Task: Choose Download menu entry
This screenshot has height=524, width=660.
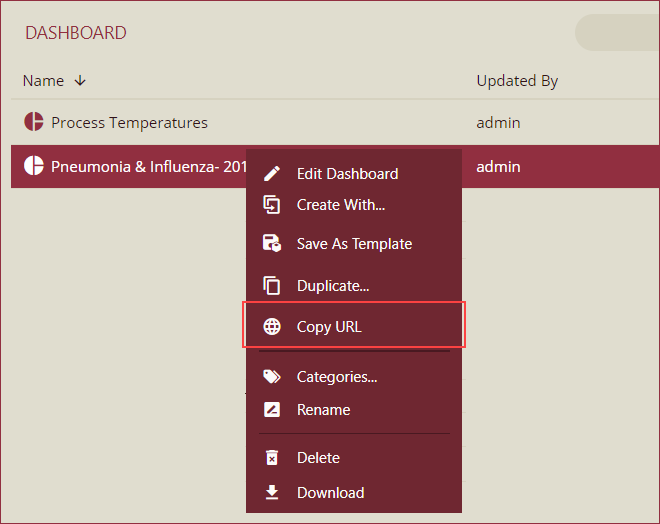Action: [x=354, y=492]
